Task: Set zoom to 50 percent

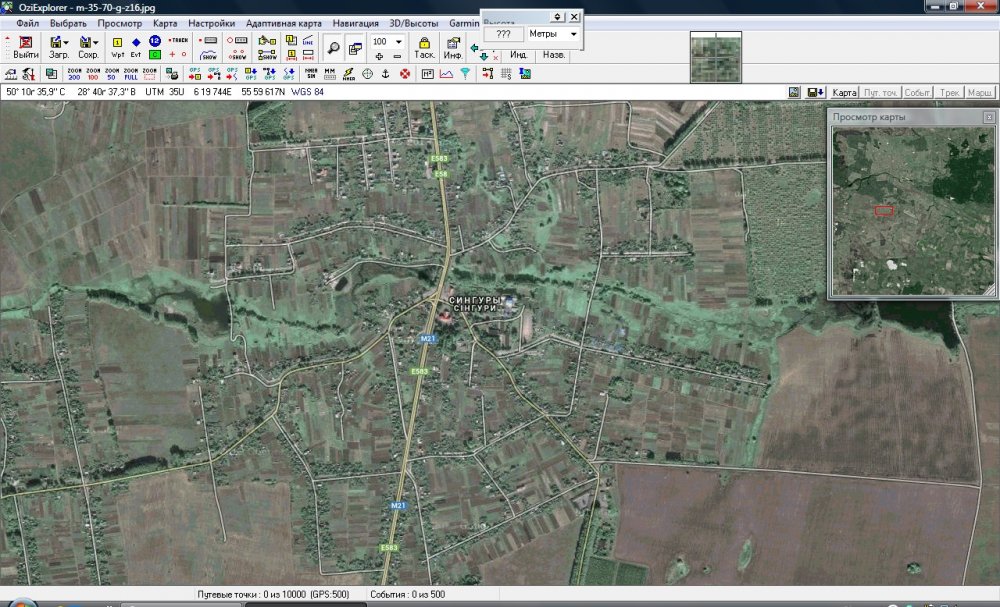Action: click(x=112, y=74)
